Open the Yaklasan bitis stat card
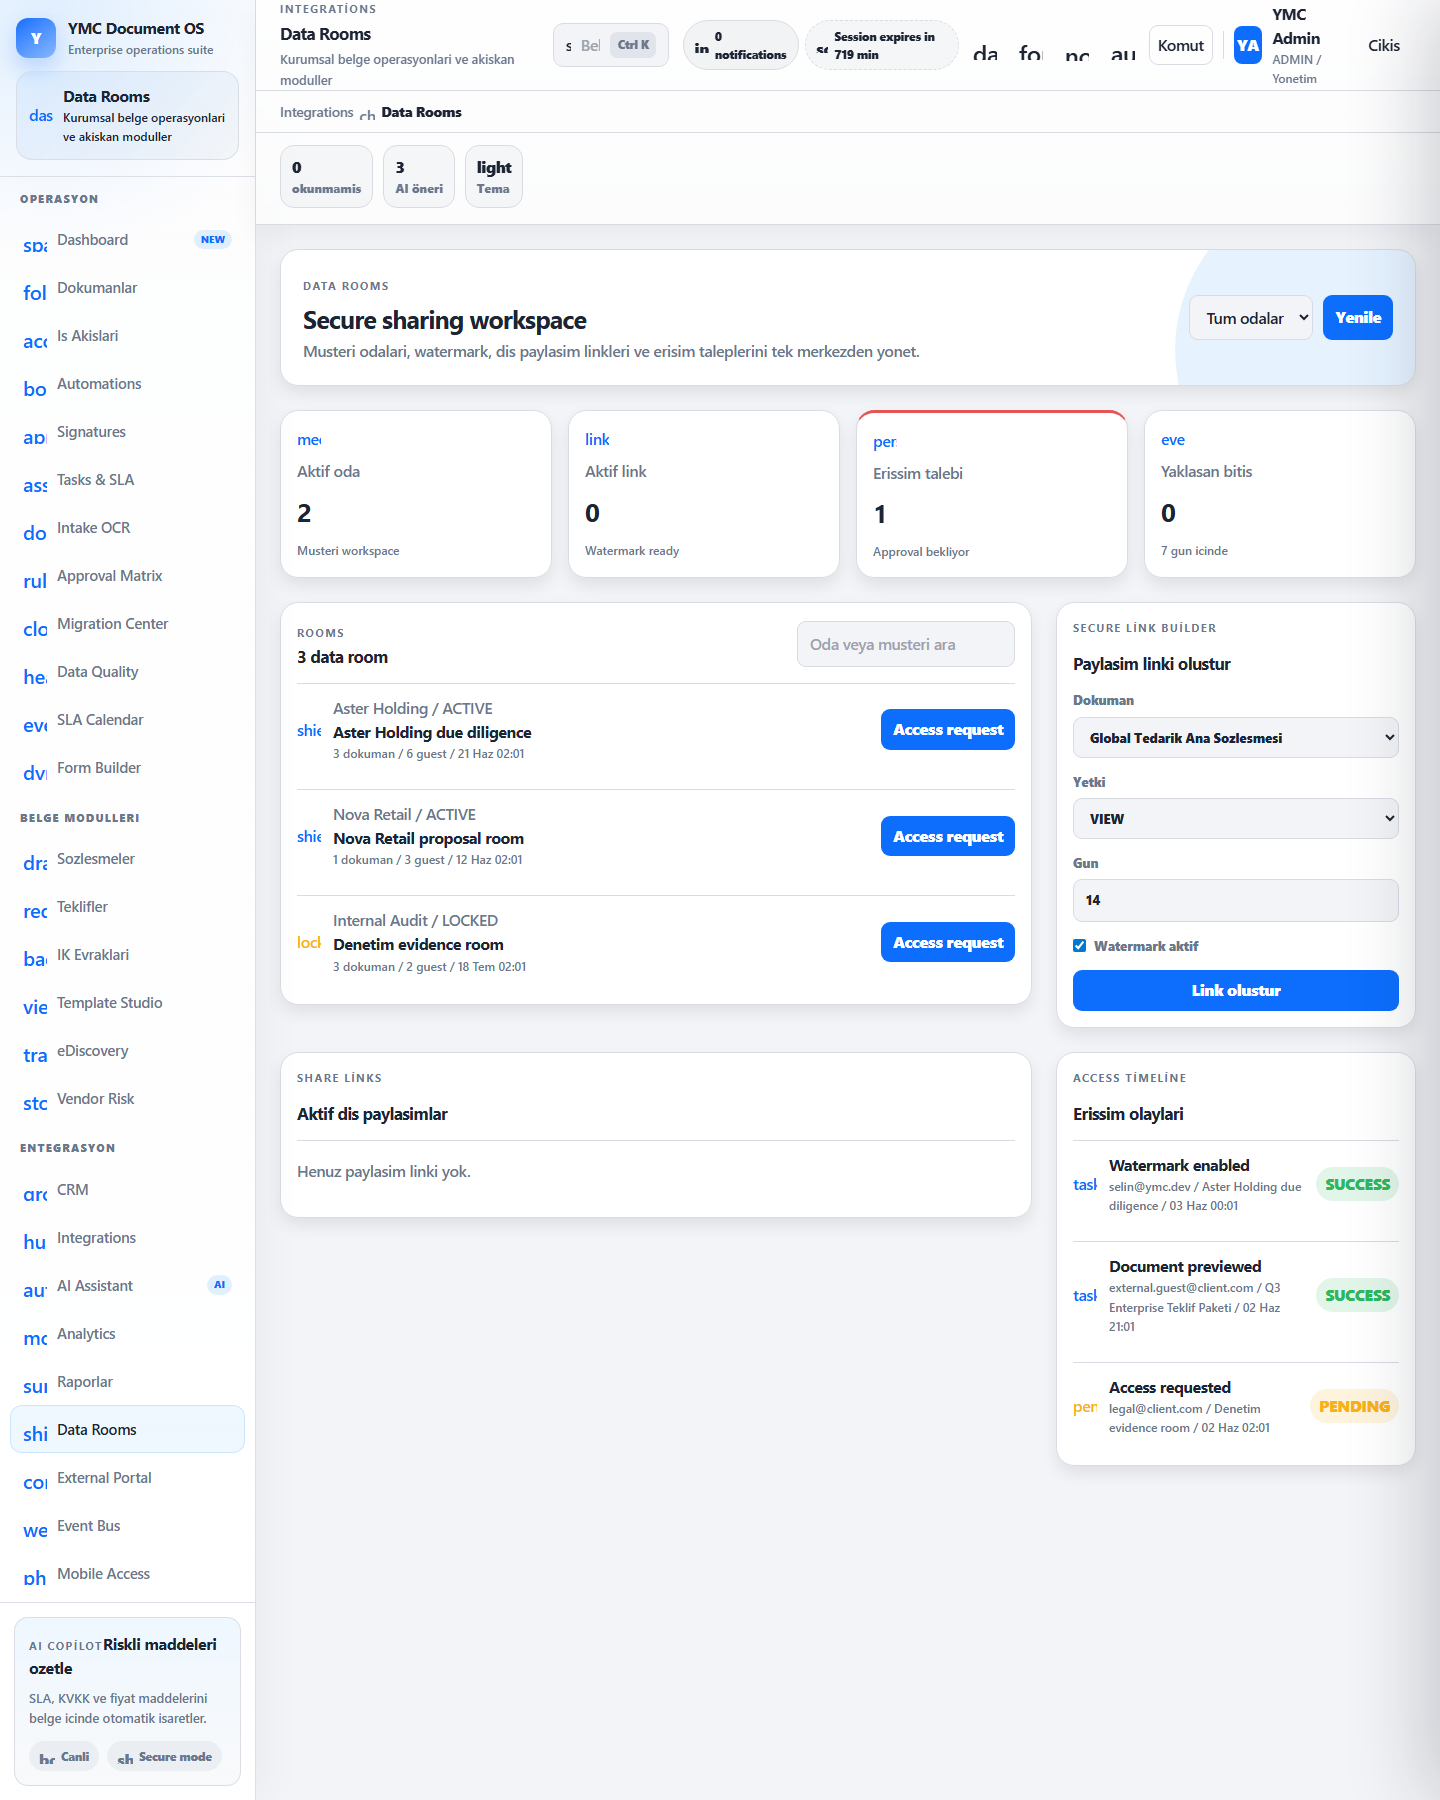 [1280, 494]
